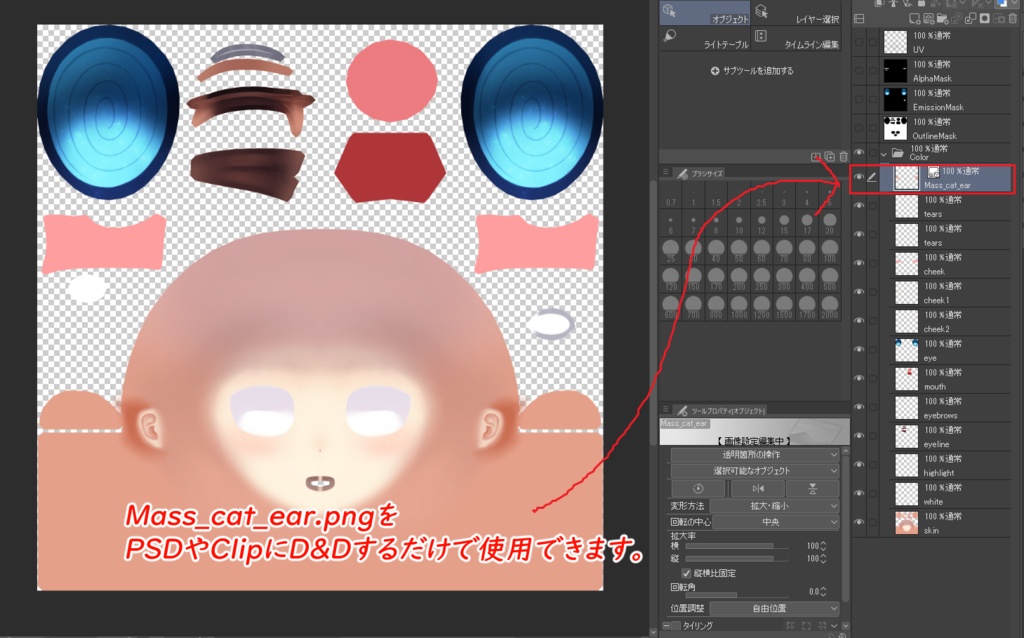Viewport: 1024px width, 638px height.
Task: Enable the 縦横比固定 aspect ratio checkbox
Action: [x=687, y=573]
